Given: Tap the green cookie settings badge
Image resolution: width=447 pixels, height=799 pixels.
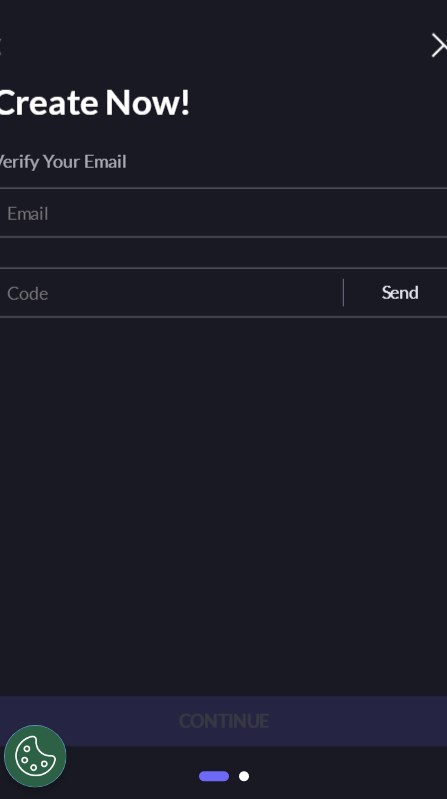Looking at the screenshot, I should click(35, 756).
